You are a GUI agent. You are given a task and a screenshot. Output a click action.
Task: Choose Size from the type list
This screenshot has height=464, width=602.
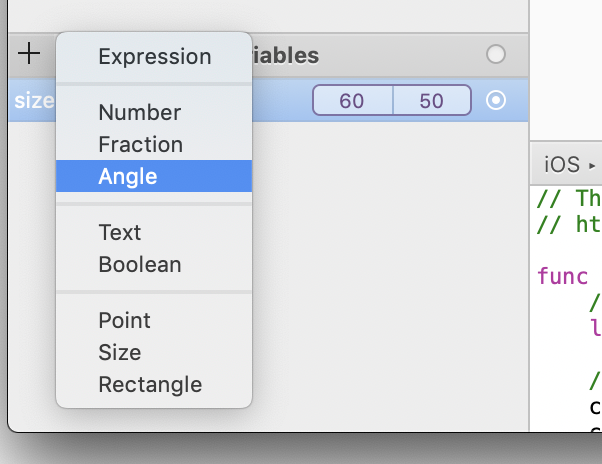[119, 353]
